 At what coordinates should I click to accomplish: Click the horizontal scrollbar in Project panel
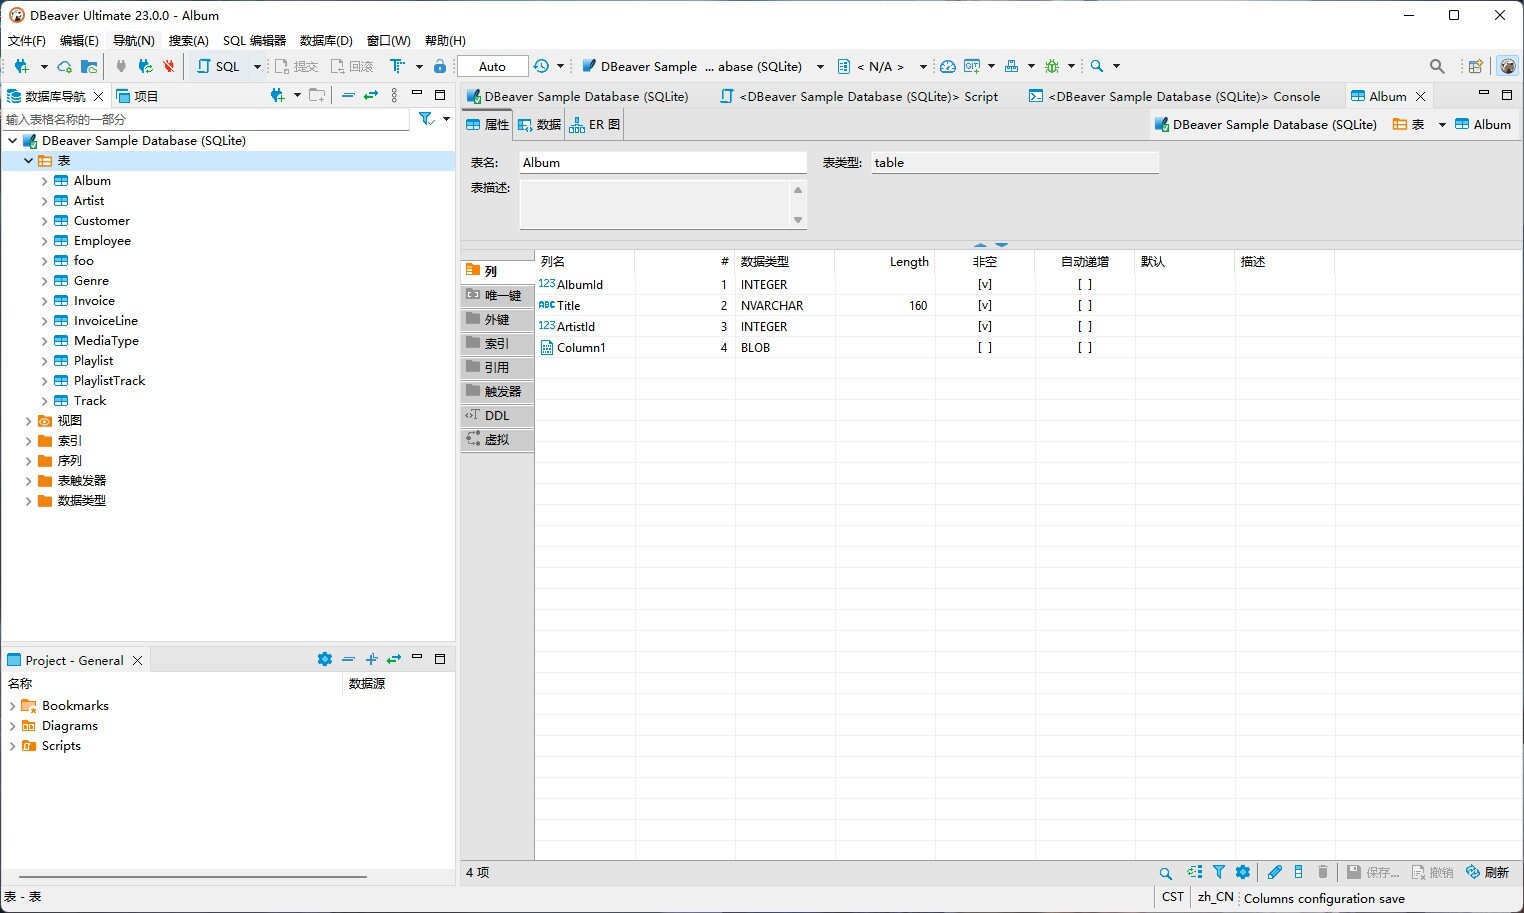click(x=193, y=877)
